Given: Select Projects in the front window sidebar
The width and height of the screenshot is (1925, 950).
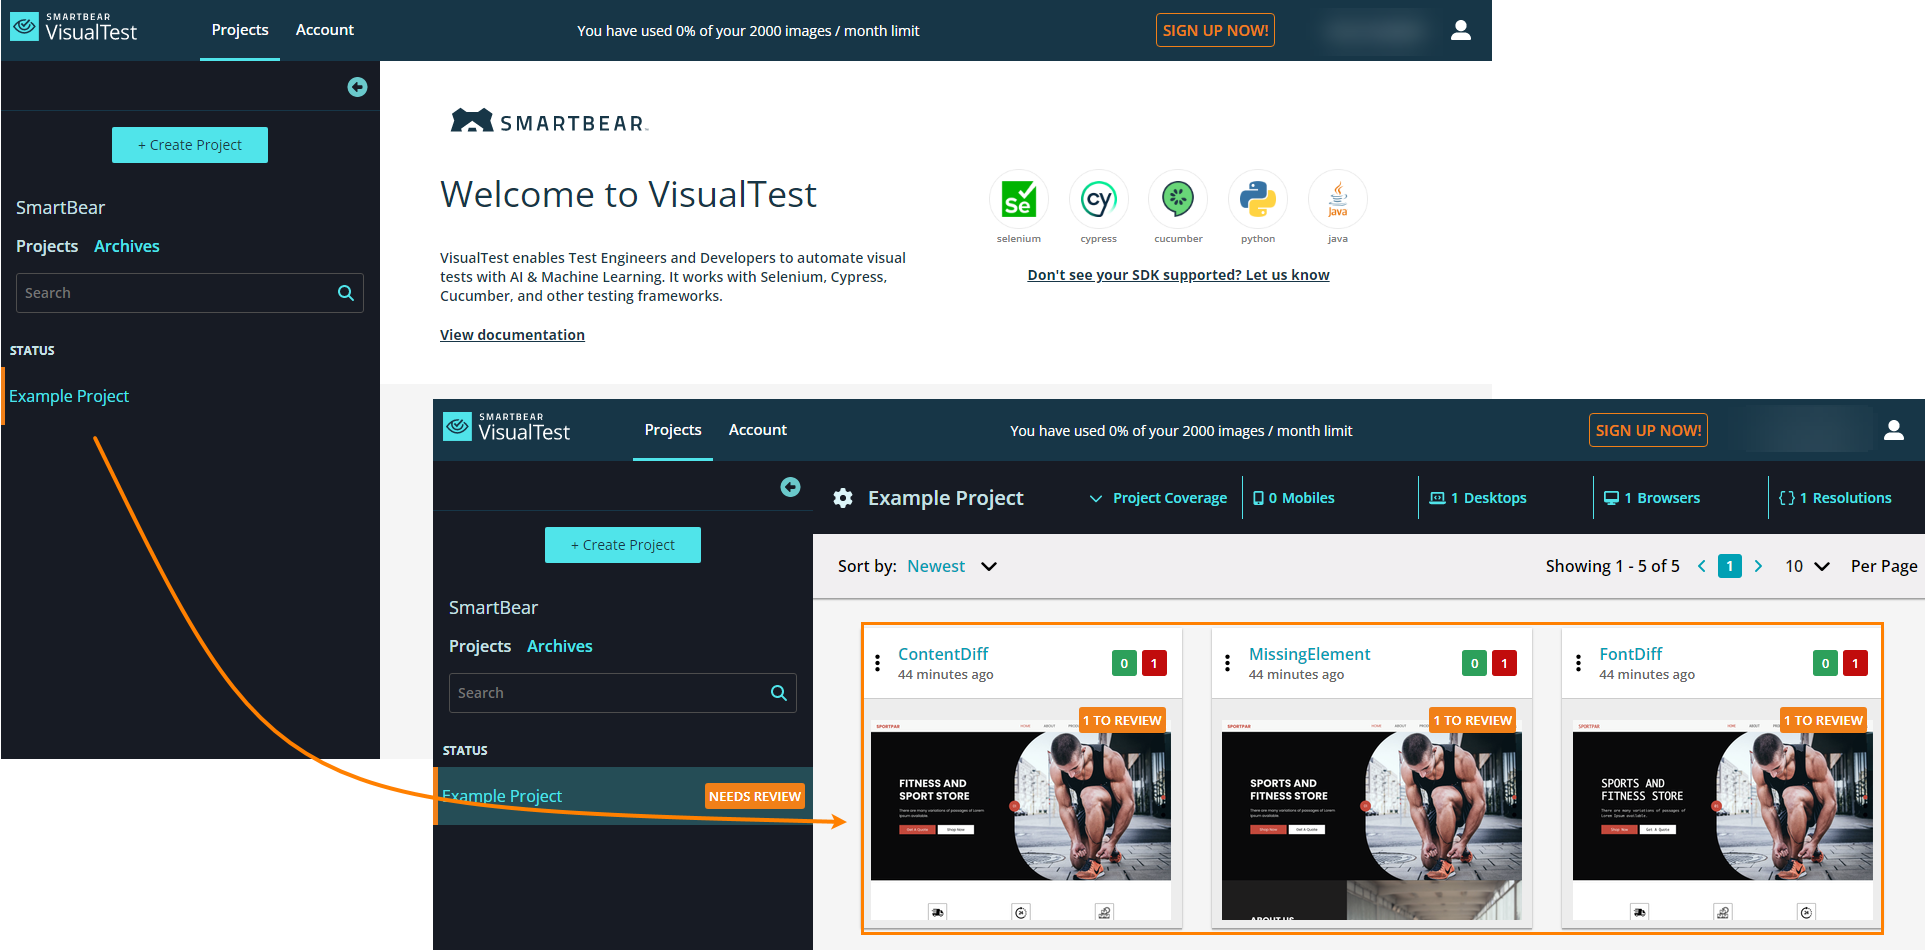Looking at the screenshot, I should point(480,646).
